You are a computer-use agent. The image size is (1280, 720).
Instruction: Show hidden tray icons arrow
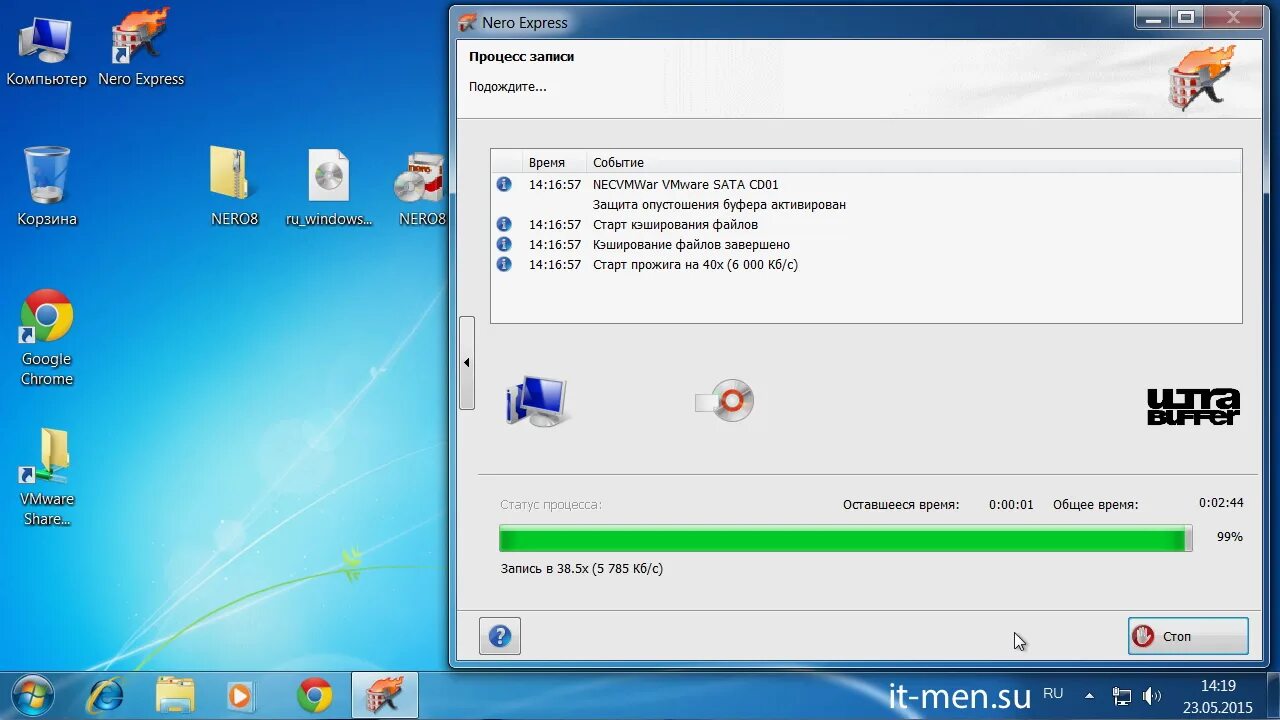click(x=1090, y=695)
